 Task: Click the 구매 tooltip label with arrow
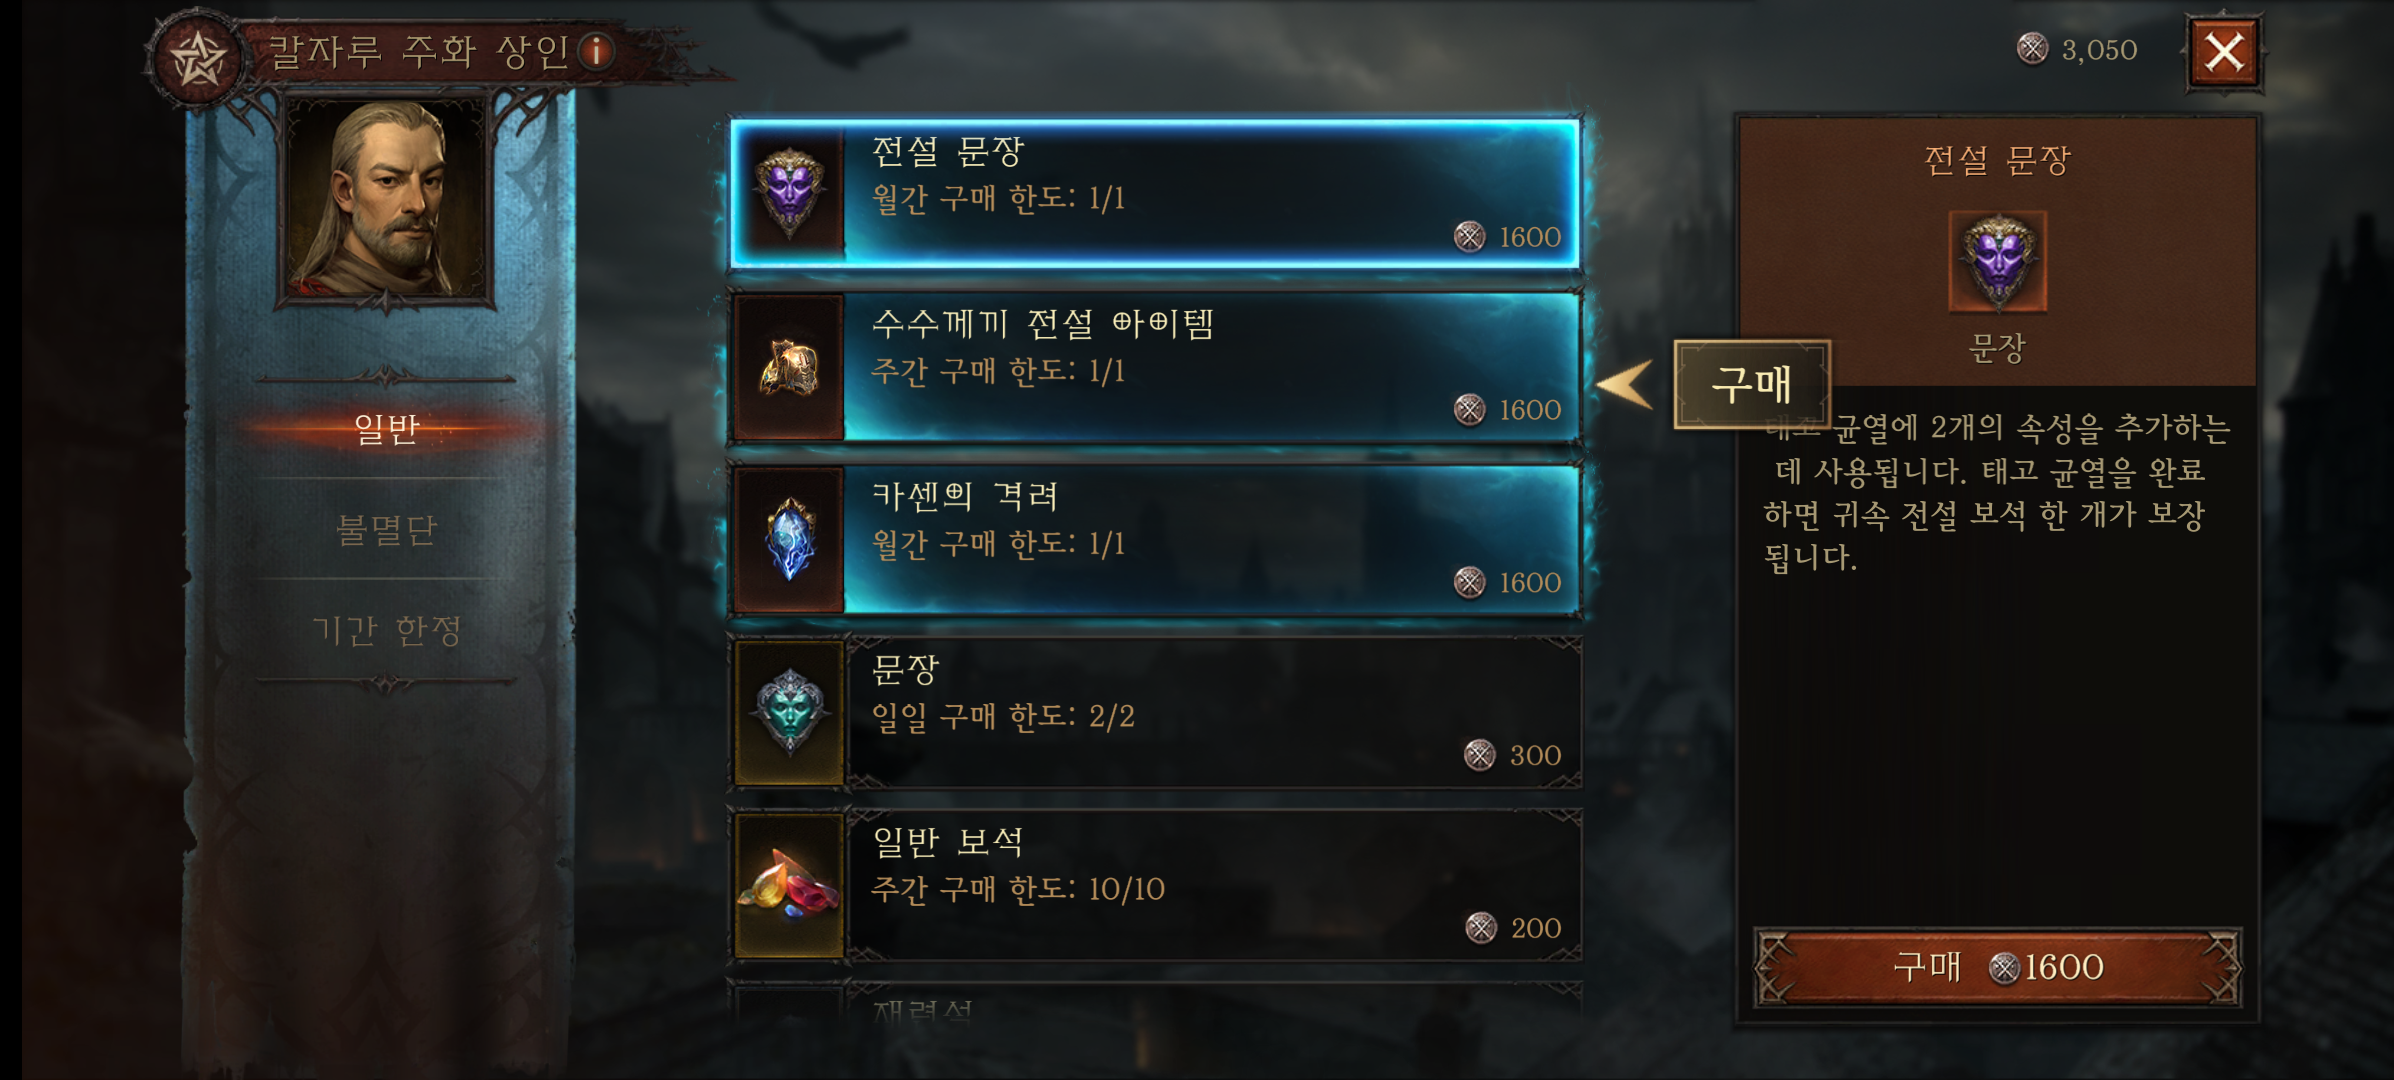[1752, 385]
